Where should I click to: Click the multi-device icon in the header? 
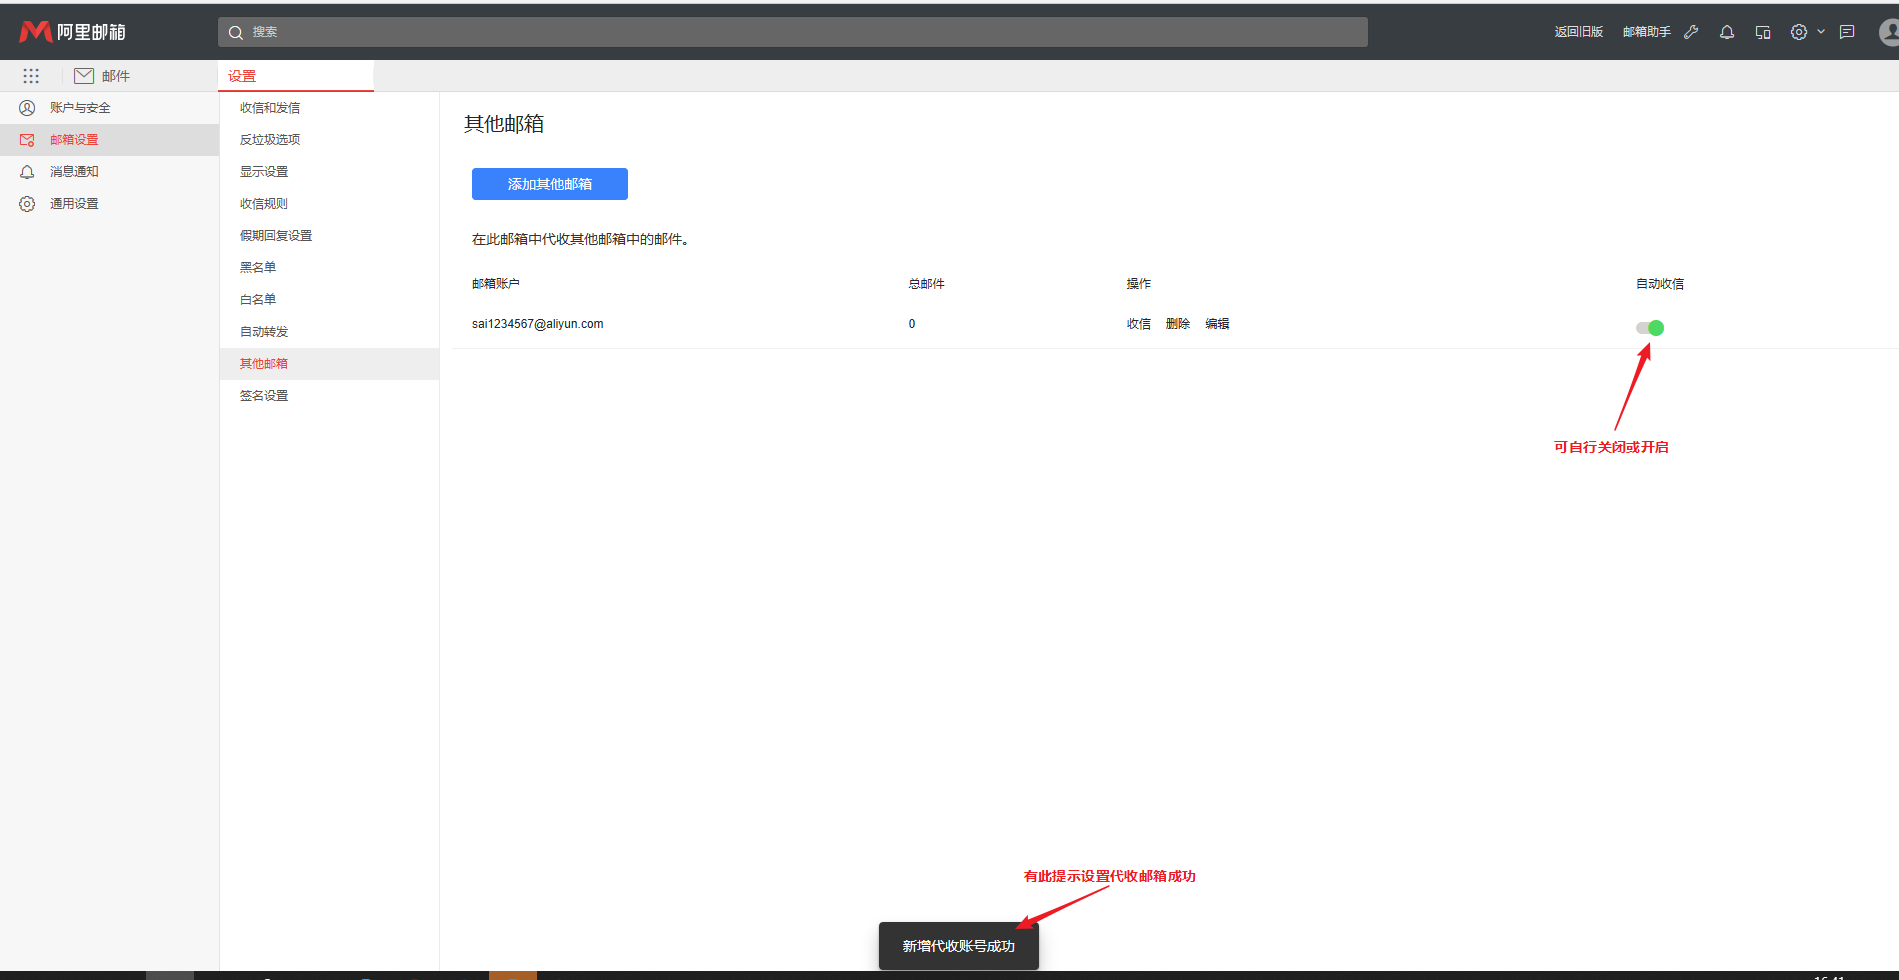[x=1763, y=32]
